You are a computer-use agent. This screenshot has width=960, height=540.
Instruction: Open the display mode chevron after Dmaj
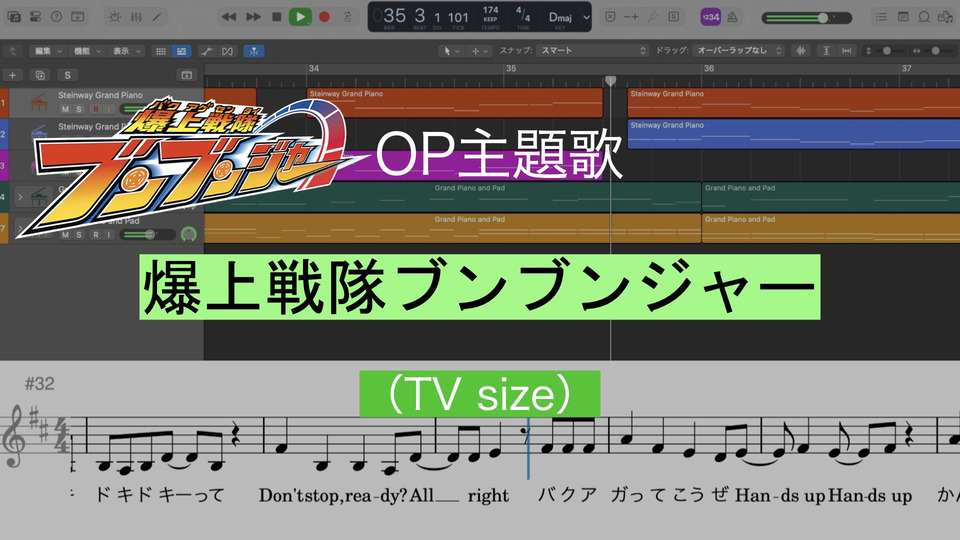click(586, 17)
